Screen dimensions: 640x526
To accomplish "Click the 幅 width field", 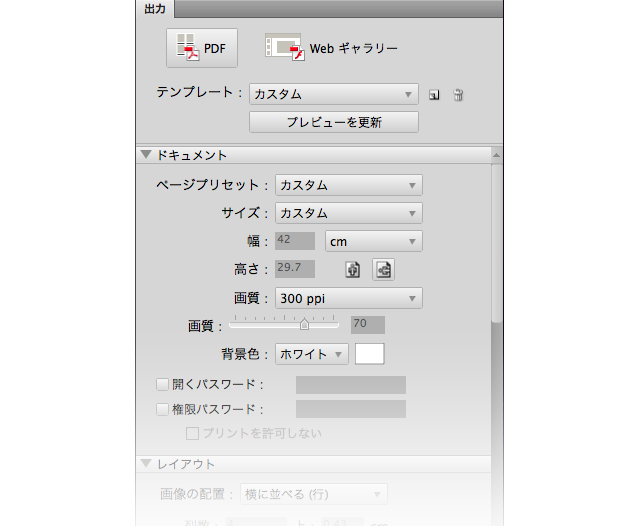I will (295, 241).
